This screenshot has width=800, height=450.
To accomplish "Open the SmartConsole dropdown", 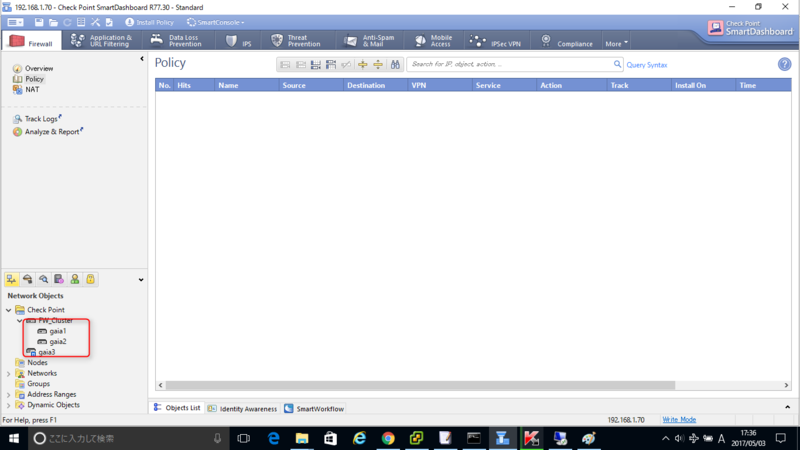I will (x=215, y=22).
